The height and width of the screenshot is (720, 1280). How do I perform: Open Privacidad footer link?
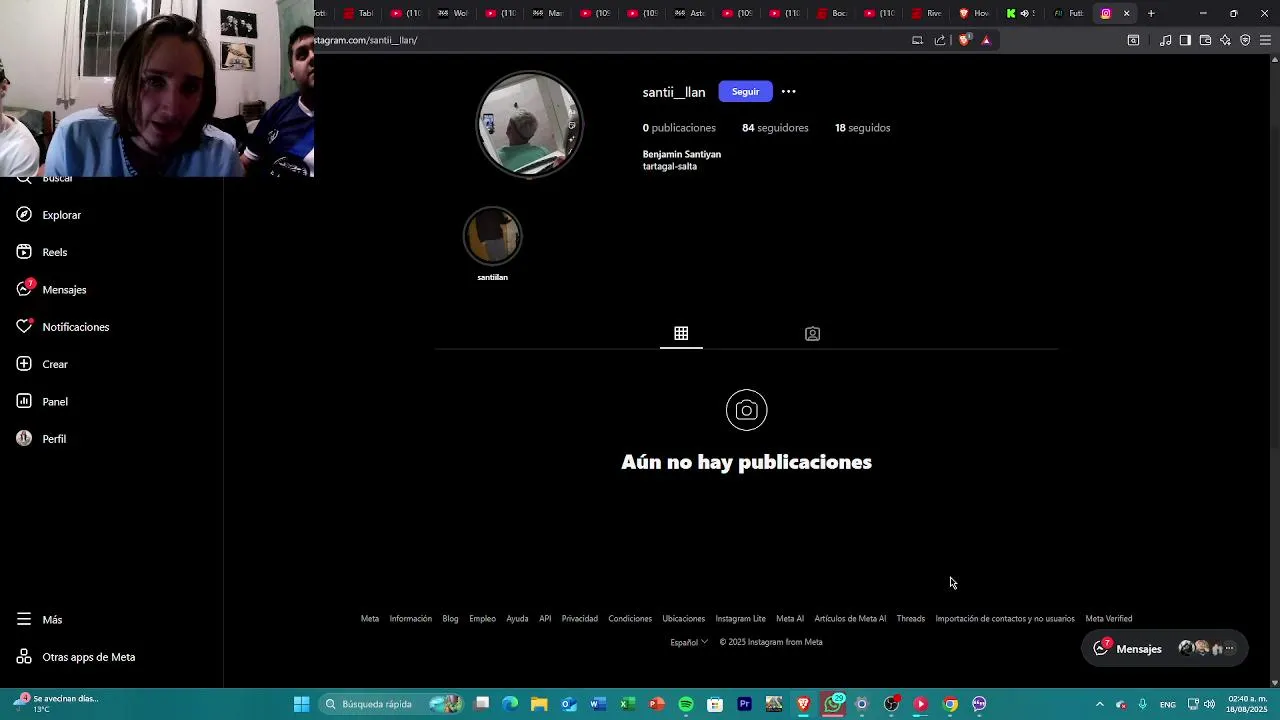click(x=580, y=619)
